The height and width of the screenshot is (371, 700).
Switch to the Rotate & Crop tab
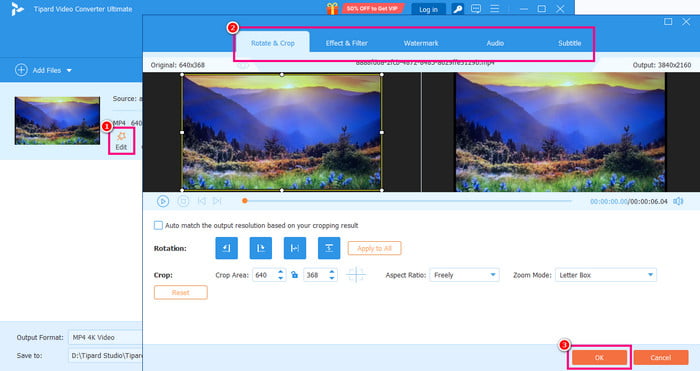[272, 43]
